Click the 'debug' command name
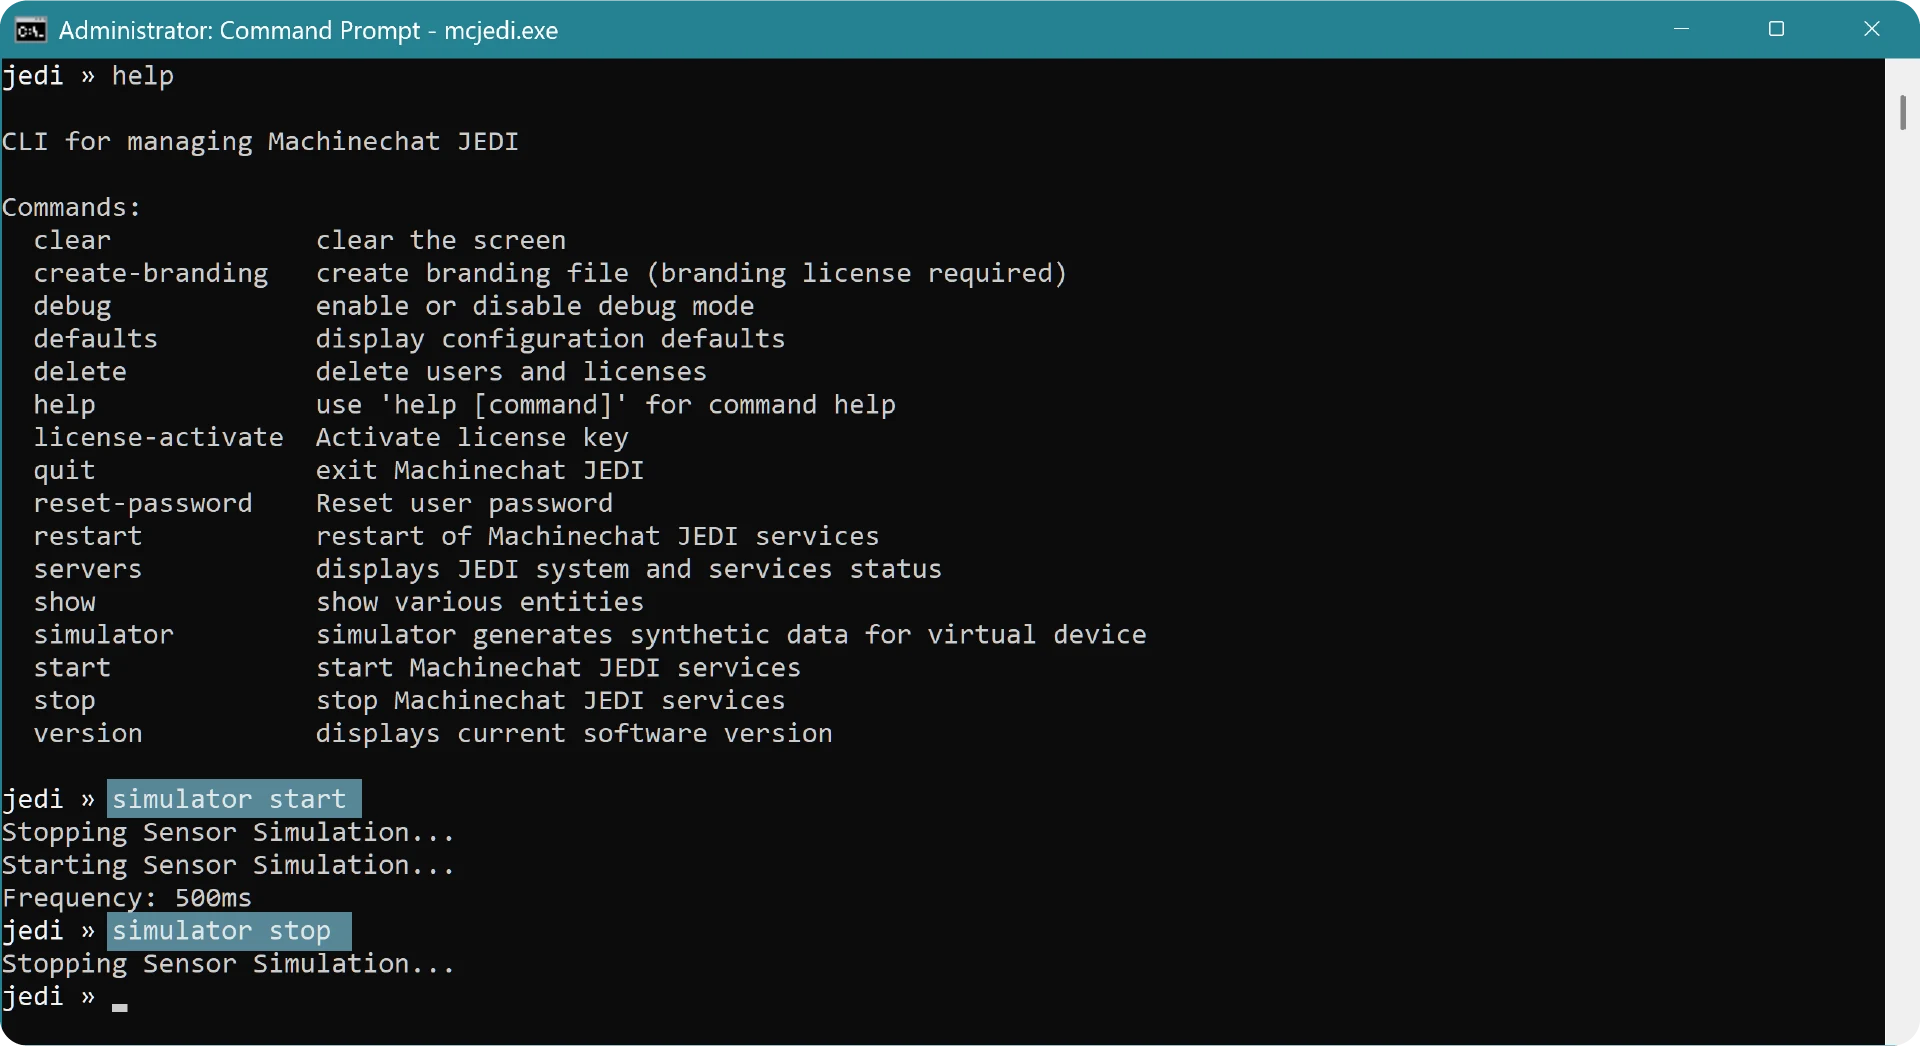Screen dimensions: 1920x1046 point(72,307)
